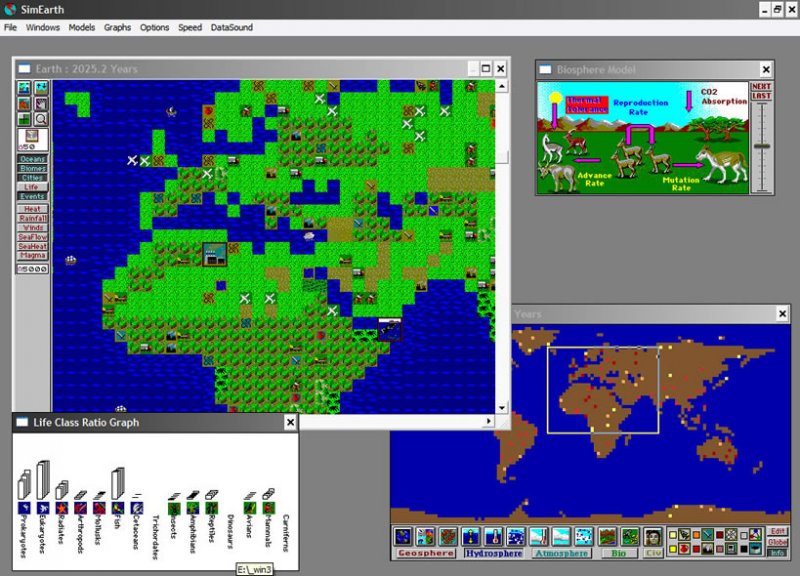Click the Prokaryotes icon in Life graph
Viewport: 800px width, 576px height.
tap(24, 508)
